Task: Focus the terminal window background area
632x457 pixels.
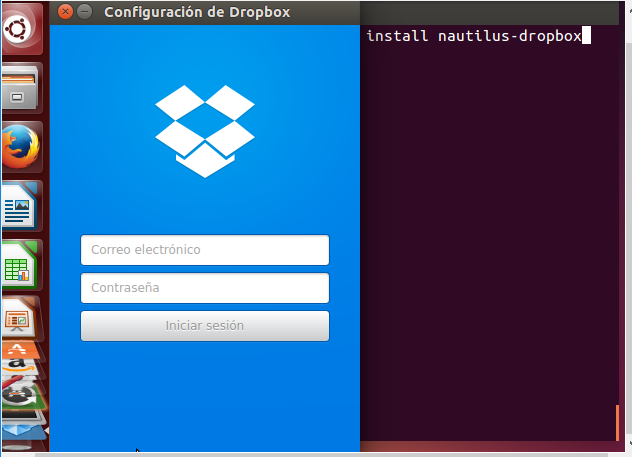Action: [x=490, y=250]
